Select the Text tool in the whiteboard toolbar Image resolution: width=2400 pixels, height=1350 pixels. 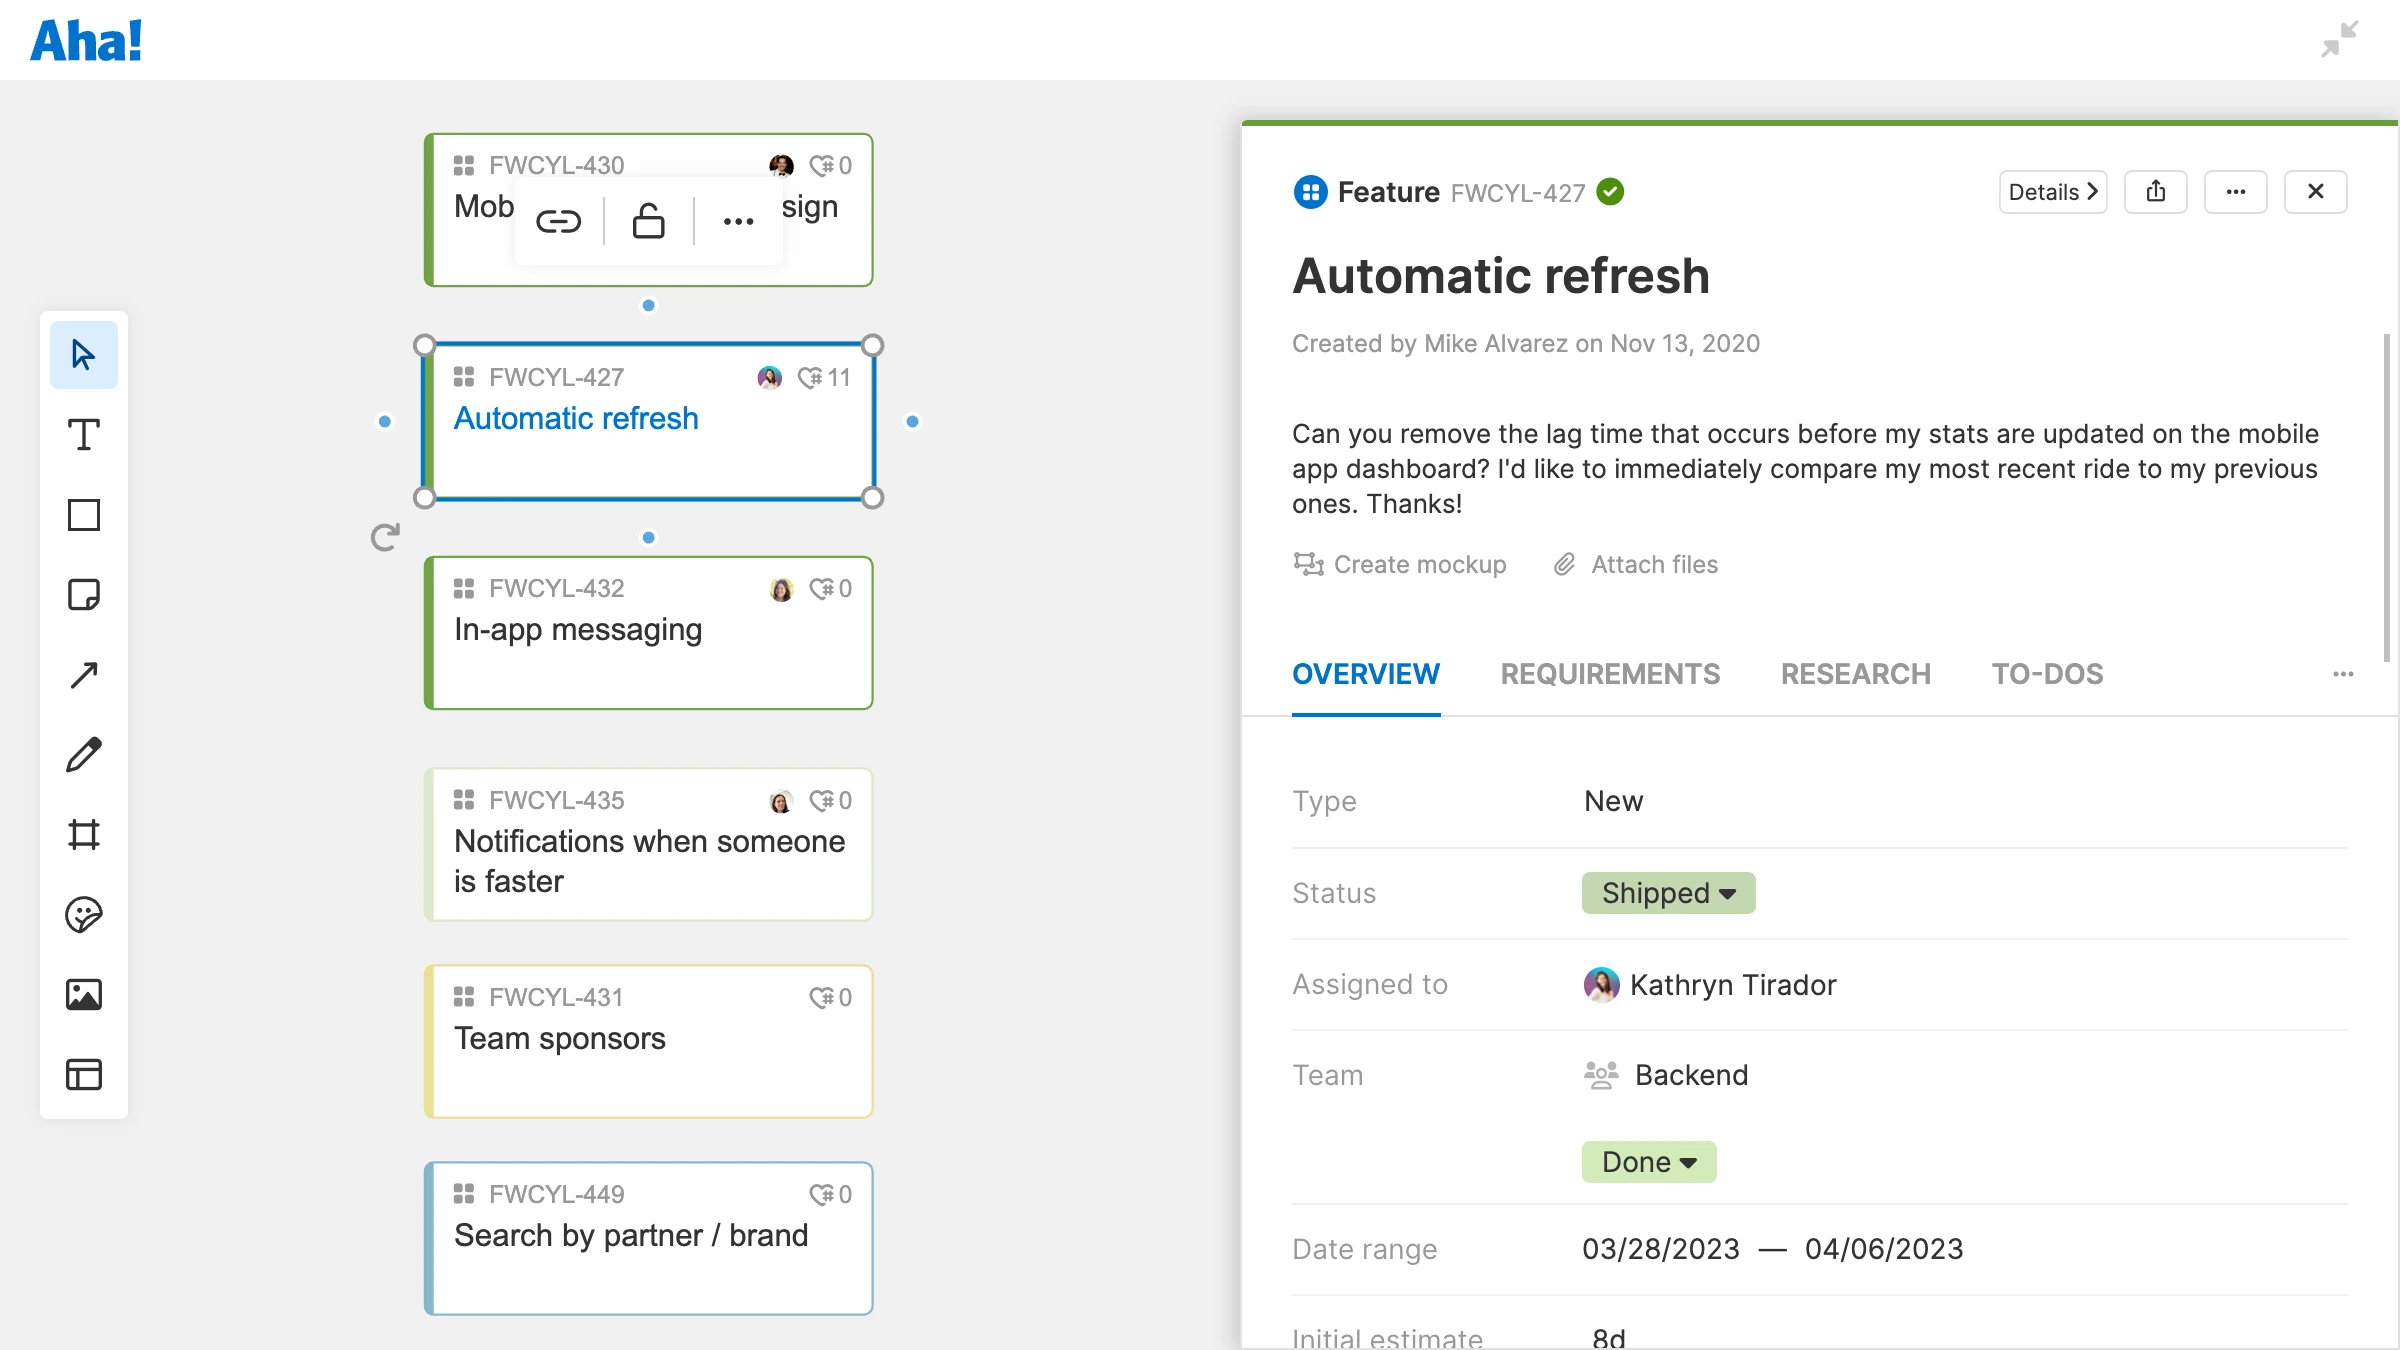(x=84, y=434)
